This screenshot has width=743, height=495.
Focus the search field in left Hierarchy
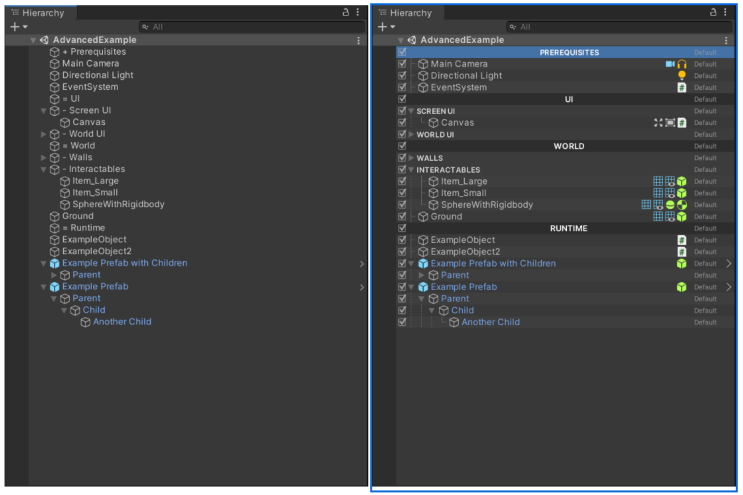point(252,27)
